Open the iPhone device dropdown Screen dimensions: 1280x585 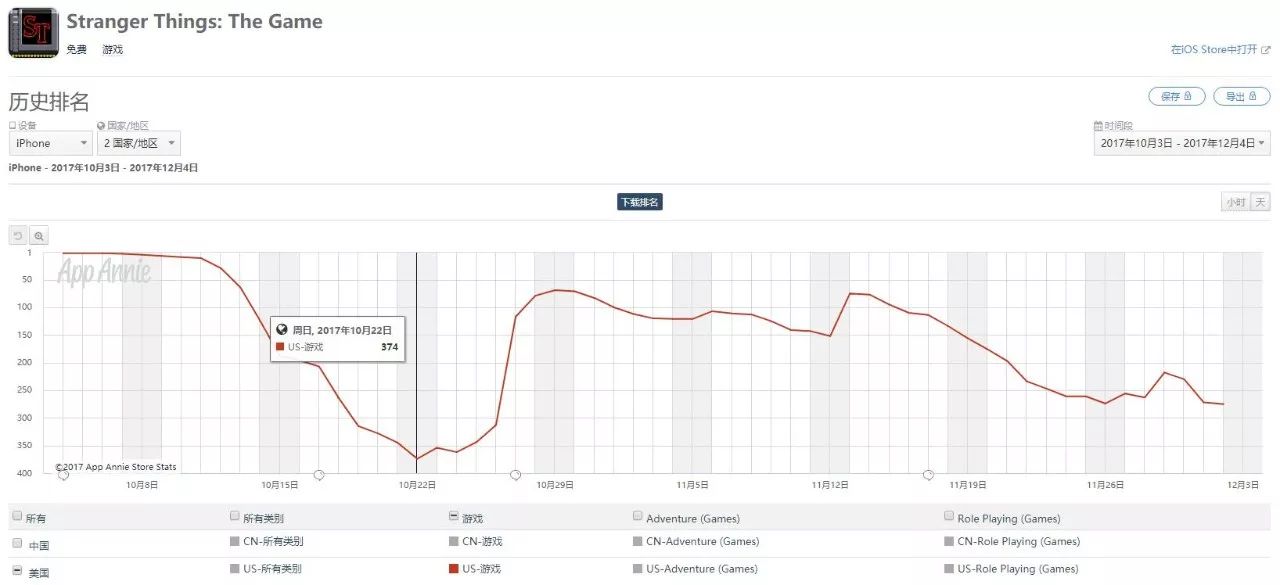[51, 143]
